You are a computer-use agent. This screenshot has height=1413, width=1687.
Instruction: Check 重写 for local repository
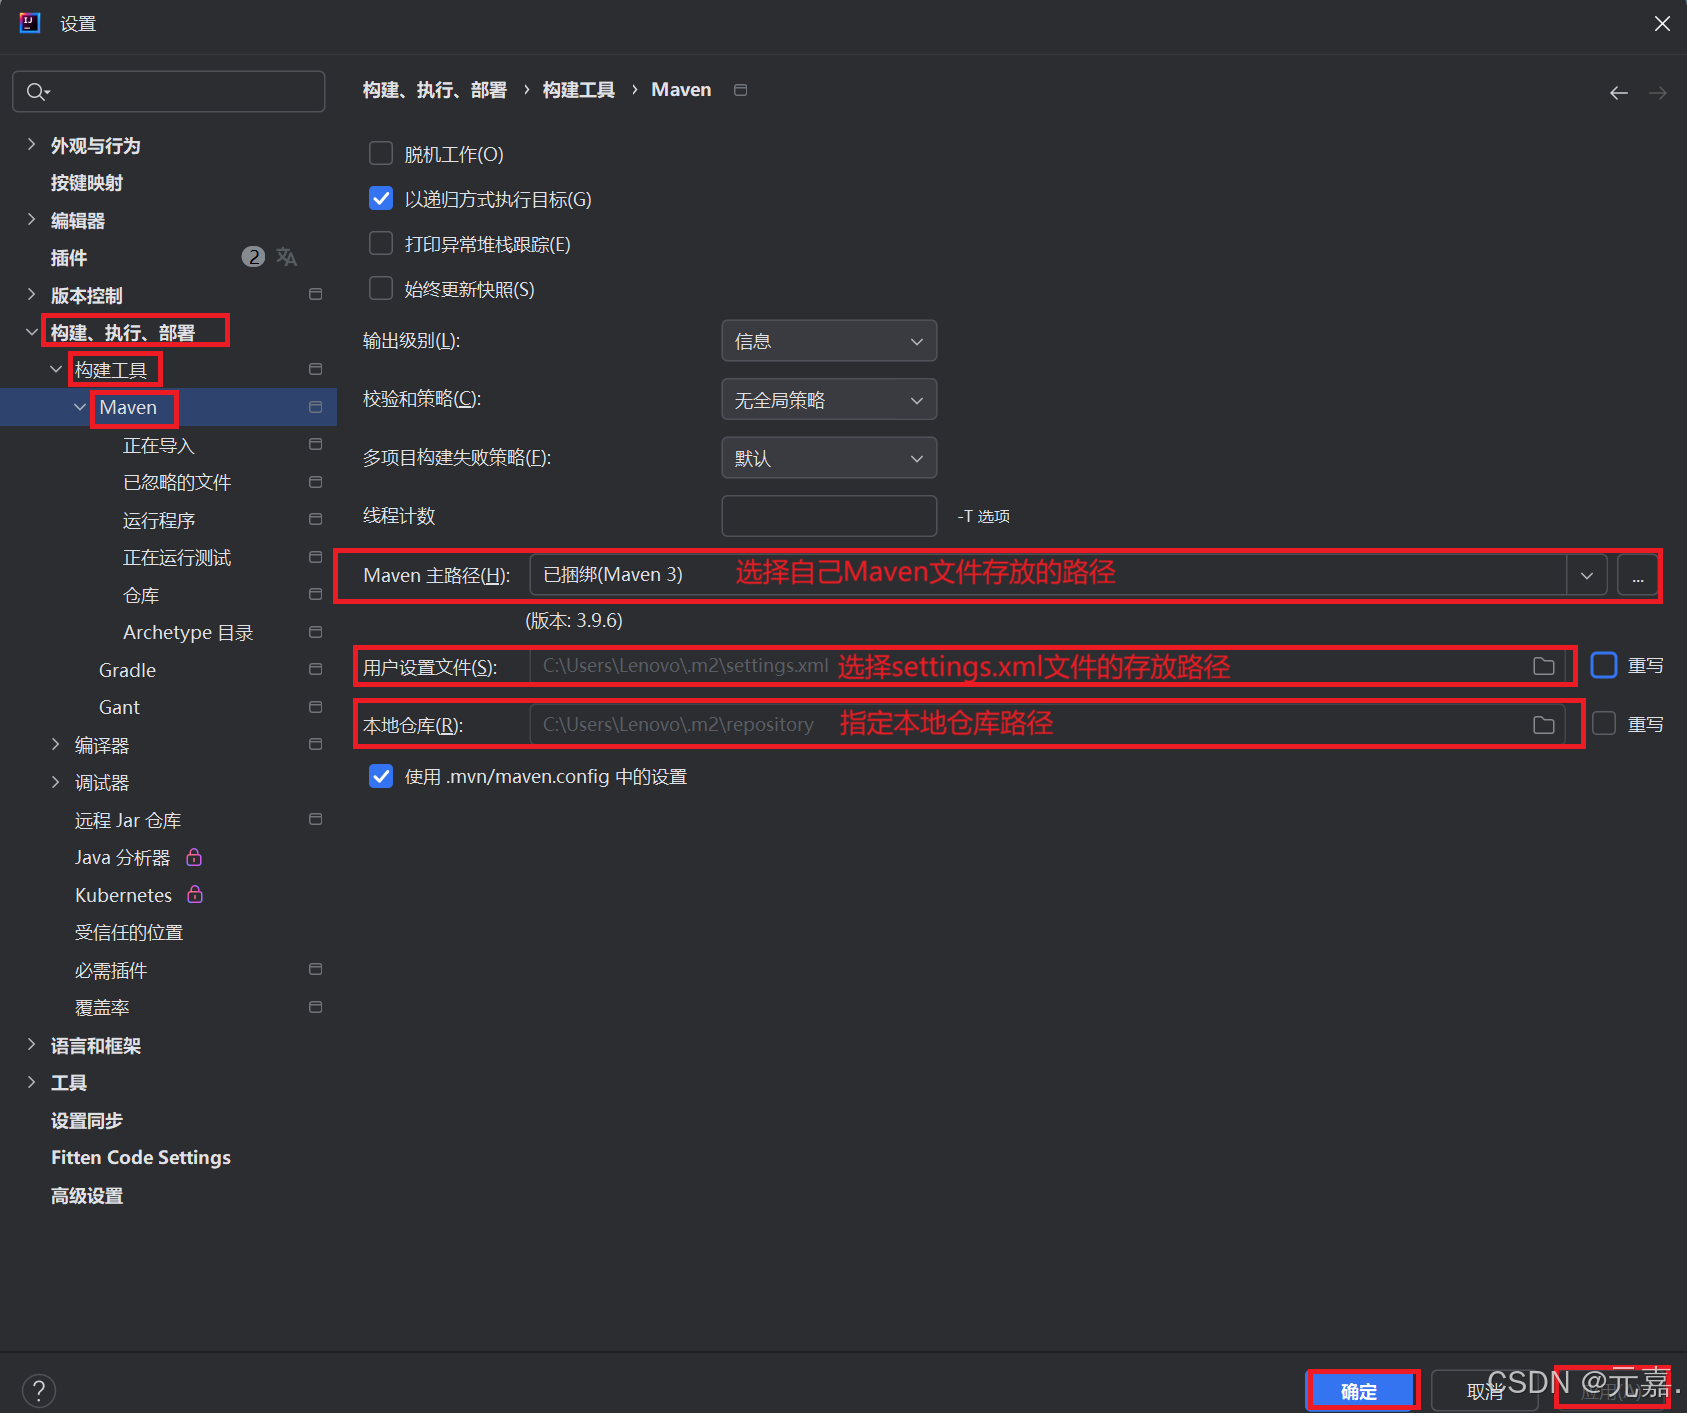pos(1604,723)
